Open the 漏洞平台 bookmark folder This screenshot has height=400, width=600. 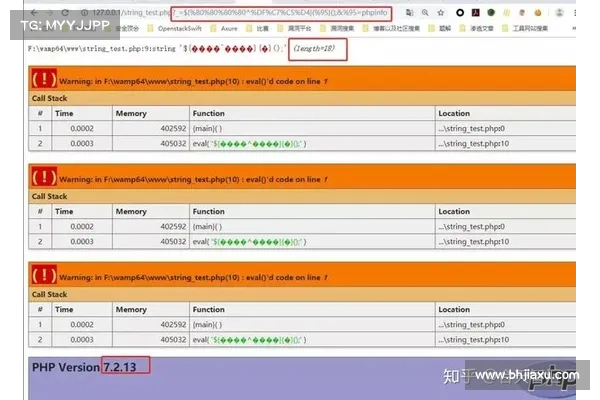(x=295, y=28)
